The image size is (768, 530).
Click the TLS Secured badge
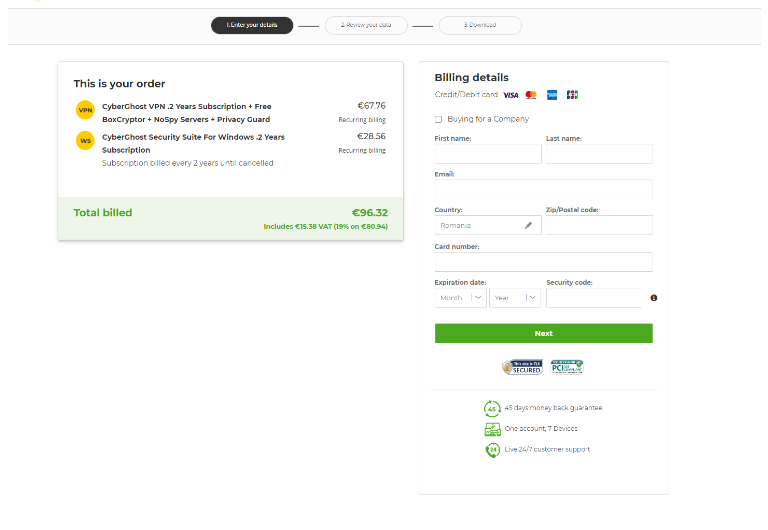click(x=523, y=367)
